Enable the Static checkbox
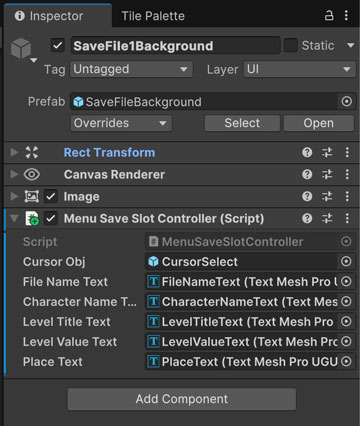This screenshot has width=360, height=426. click(x=290, y=45)
